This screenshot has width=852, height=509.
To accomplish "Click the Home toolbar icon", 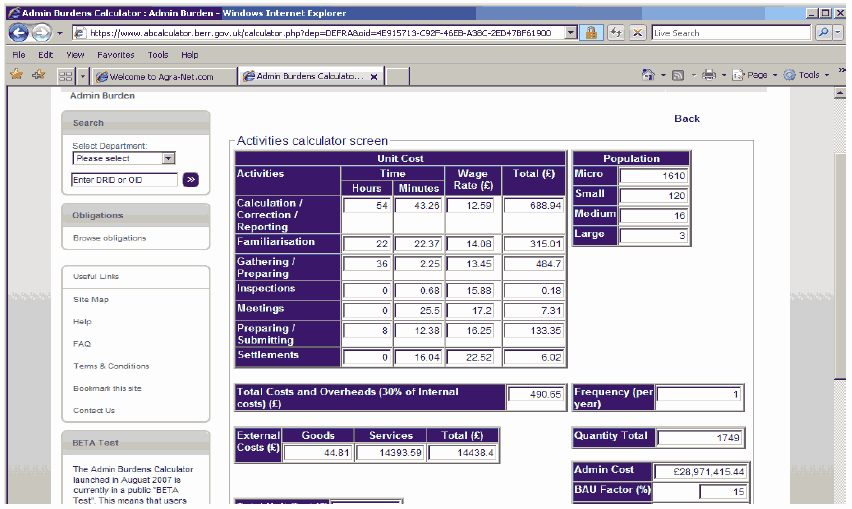I will pos(648,75).
